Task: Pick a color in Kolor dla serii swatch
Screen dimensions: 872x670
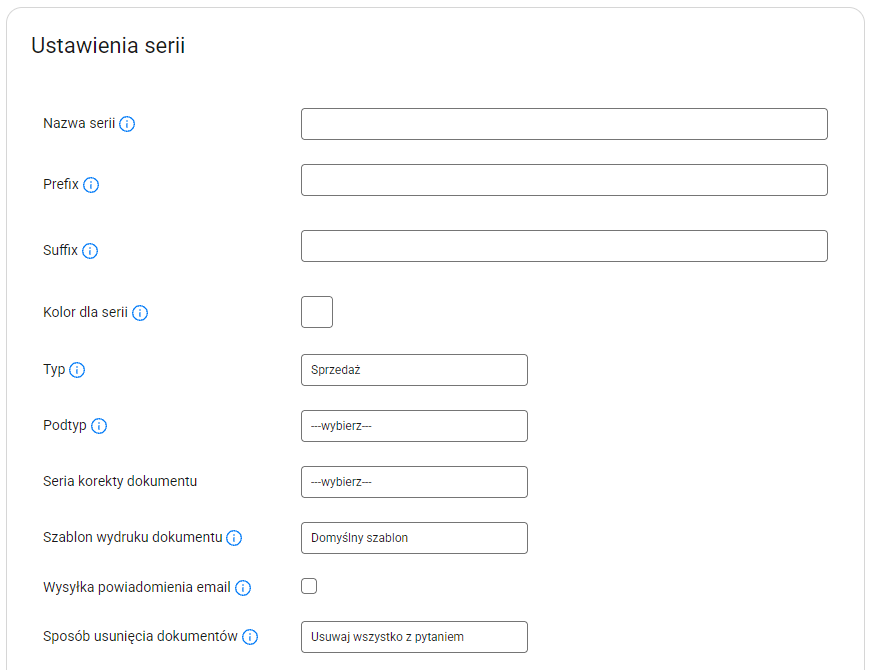Action: pyautogui.click(x=317, y=312)
